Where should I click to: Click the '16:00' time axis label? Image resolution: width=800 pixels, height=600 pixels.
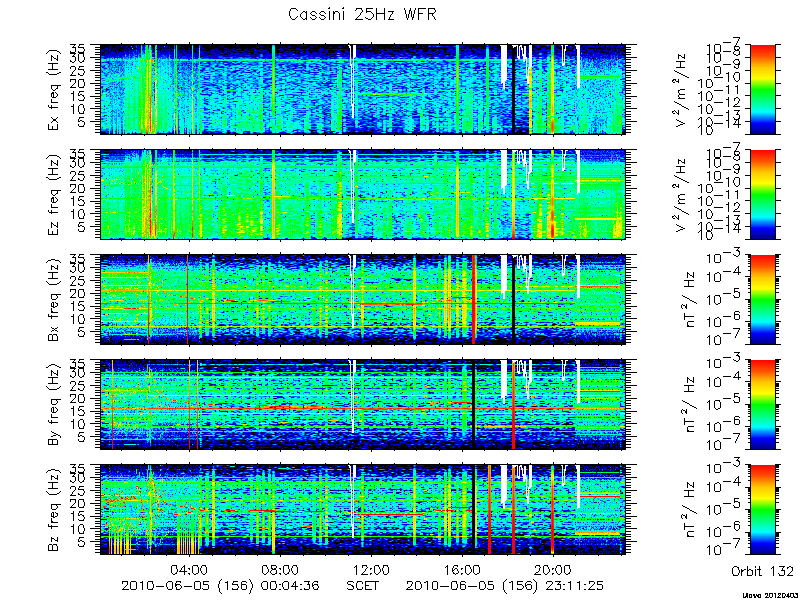pos(462,569)
